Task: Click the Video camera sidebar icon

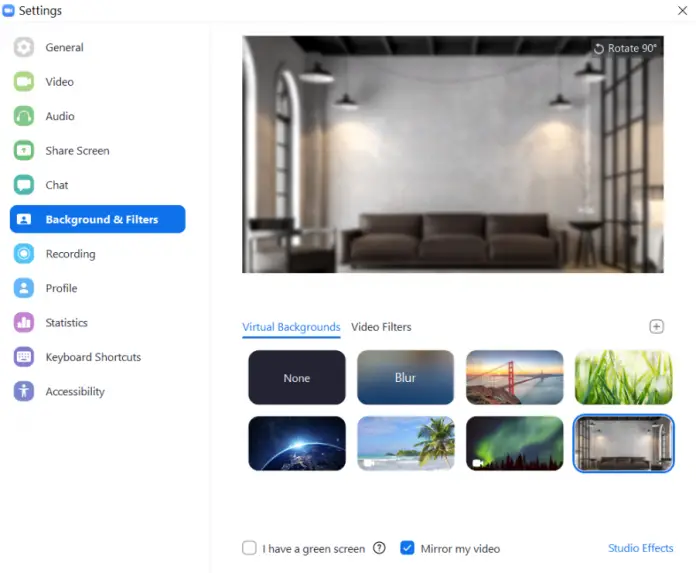Action: 24,82
